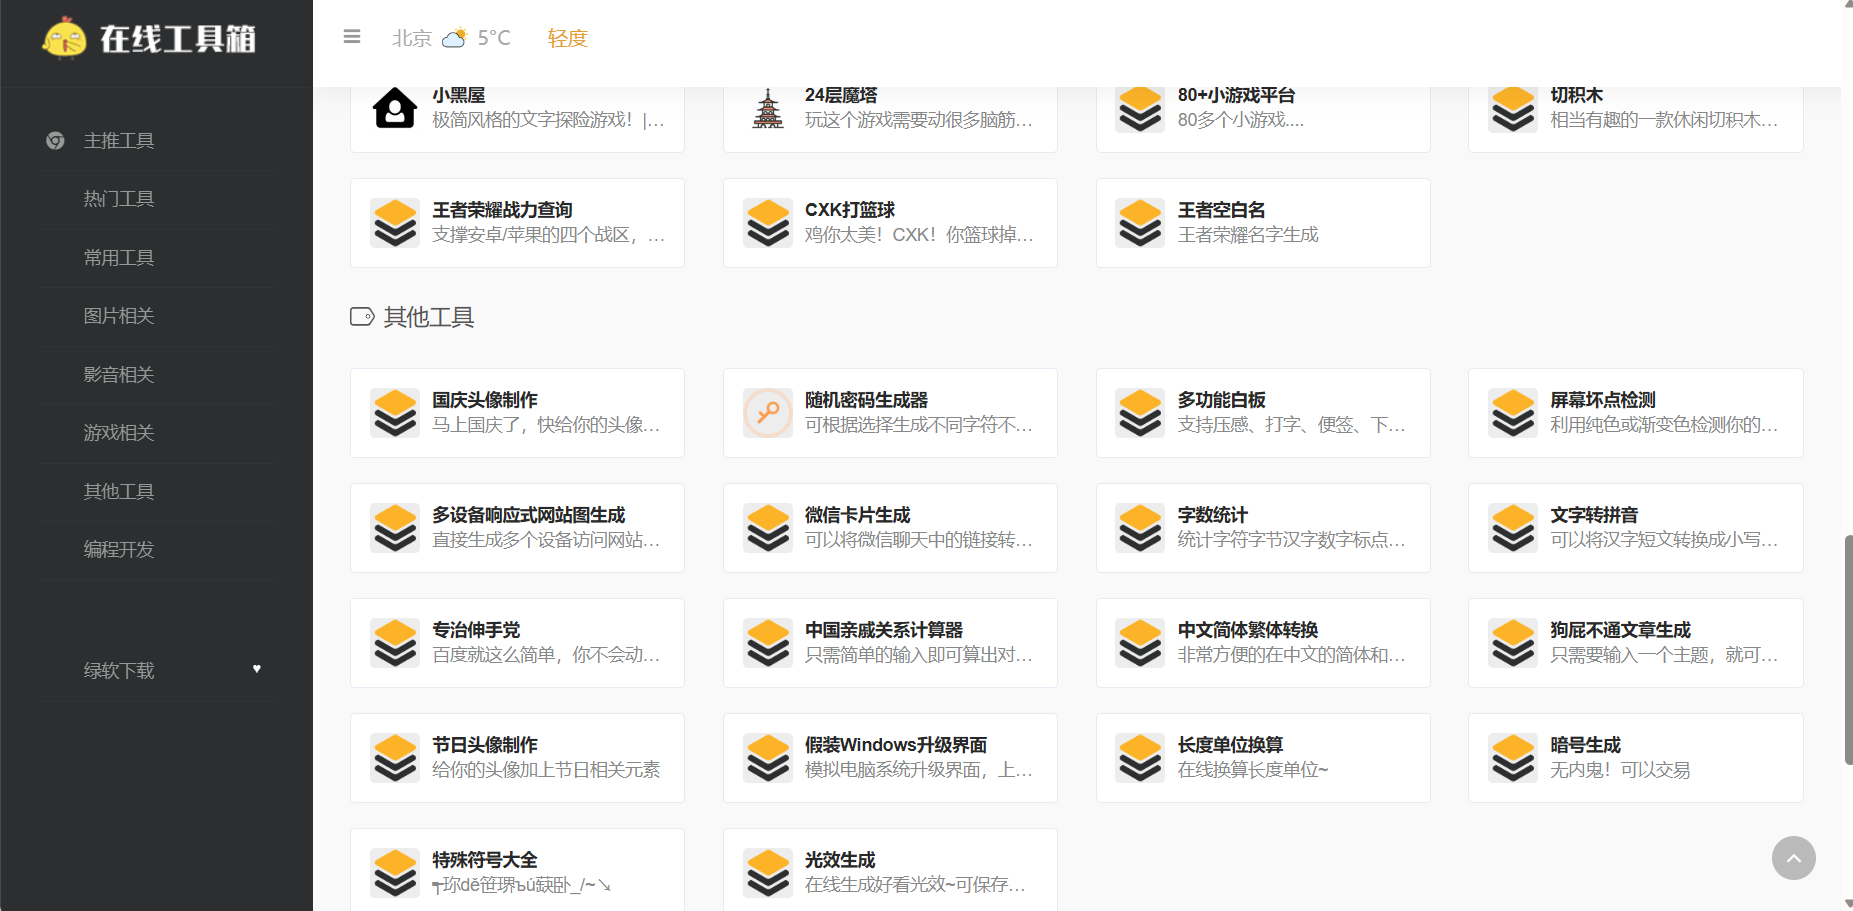Open the 多功能白板 tool card
1853x911 pixels.
pos(1262,413)
